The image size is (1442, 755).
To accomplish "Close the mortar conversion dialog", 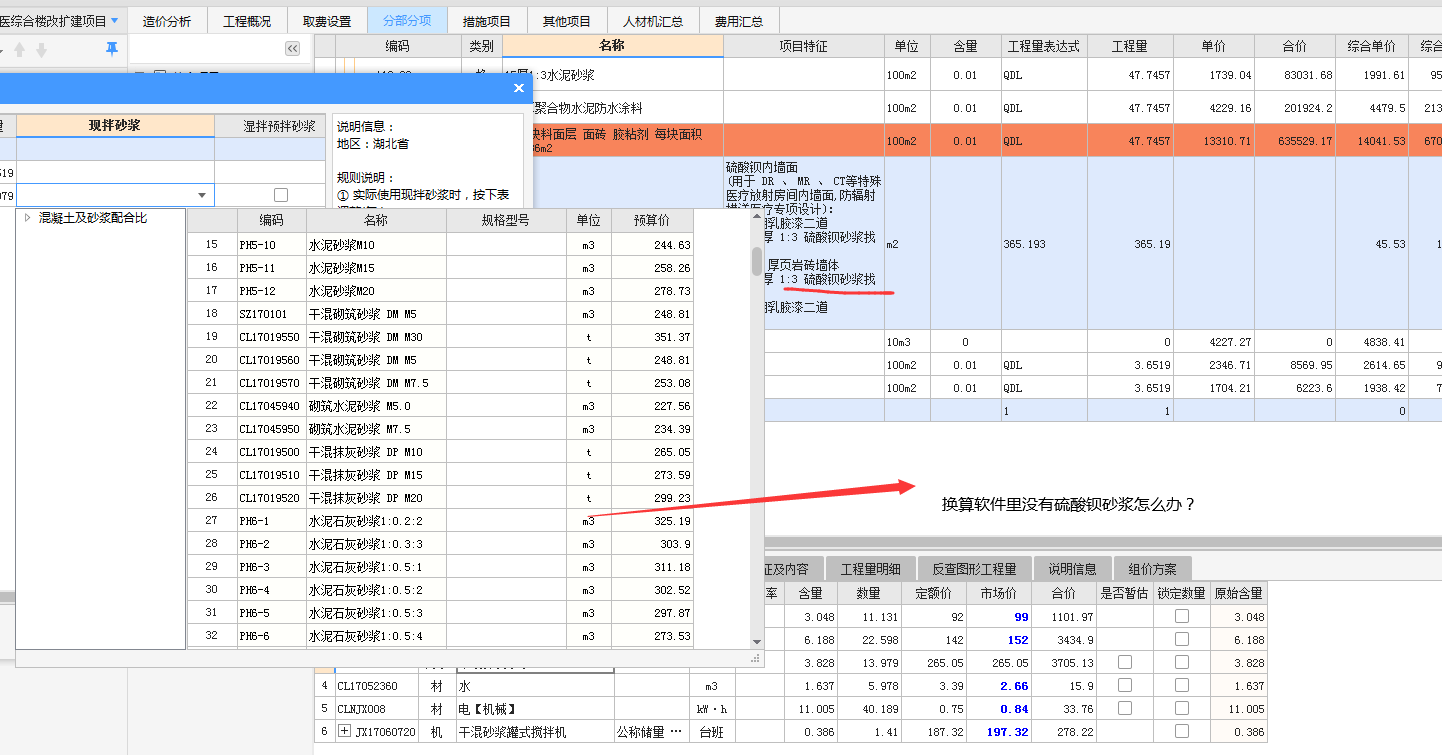I will click(519, 88).
